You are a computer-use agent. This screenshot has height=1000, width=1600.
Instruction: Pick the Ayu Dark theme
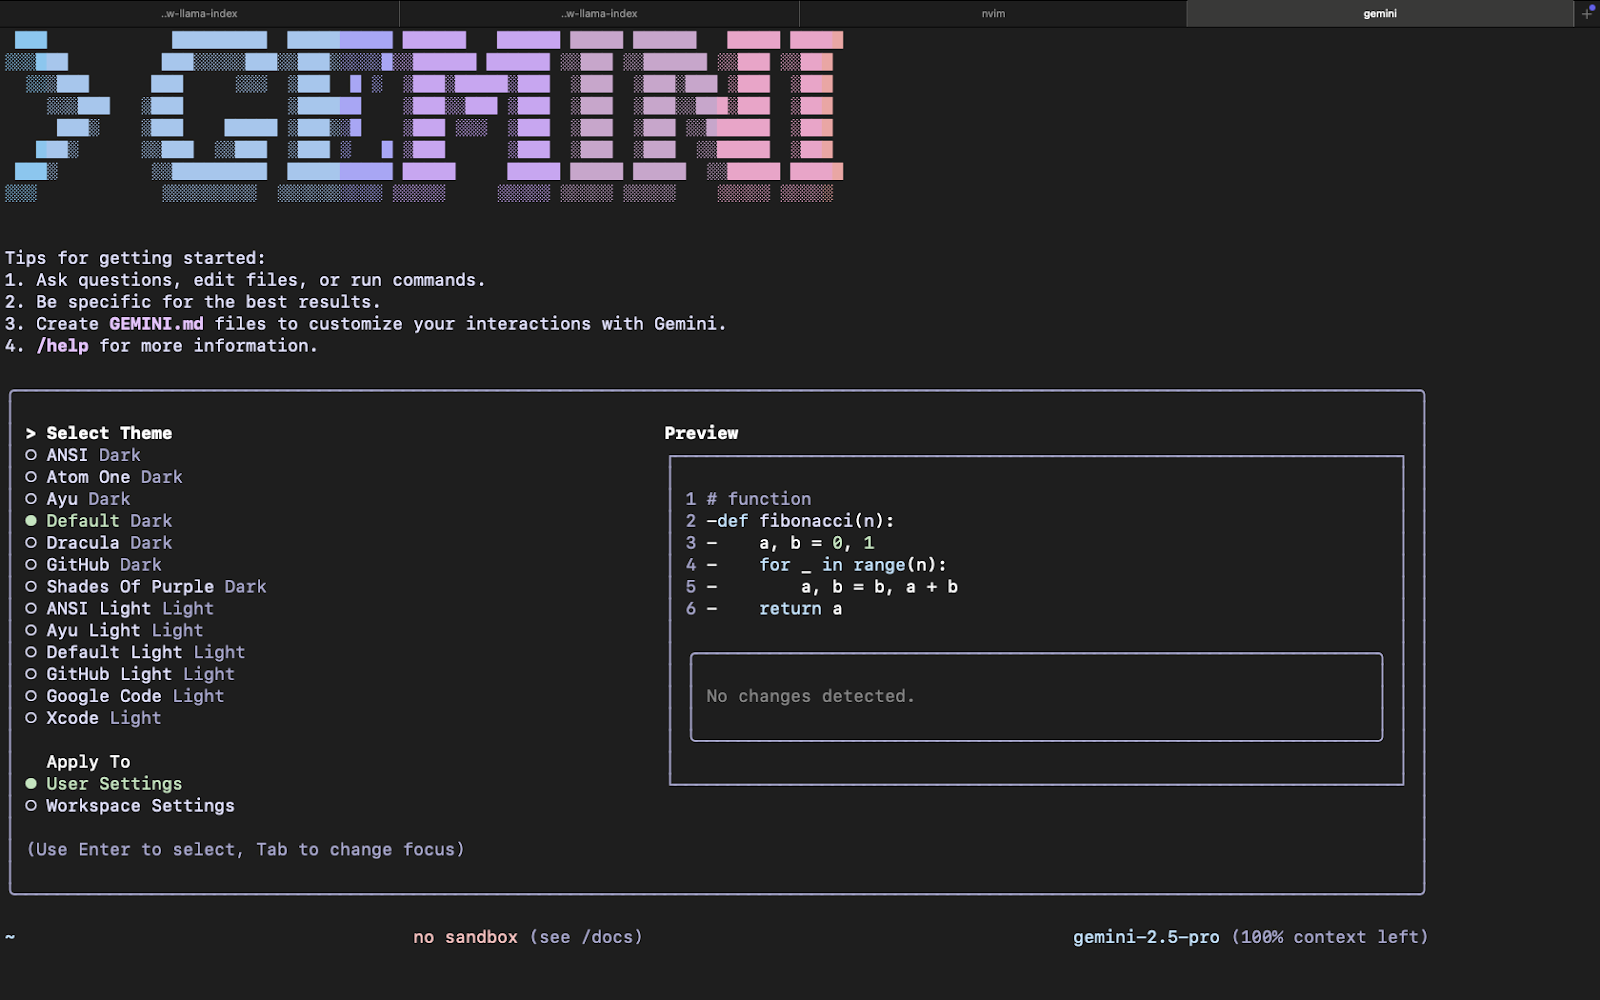pos(78,499)
